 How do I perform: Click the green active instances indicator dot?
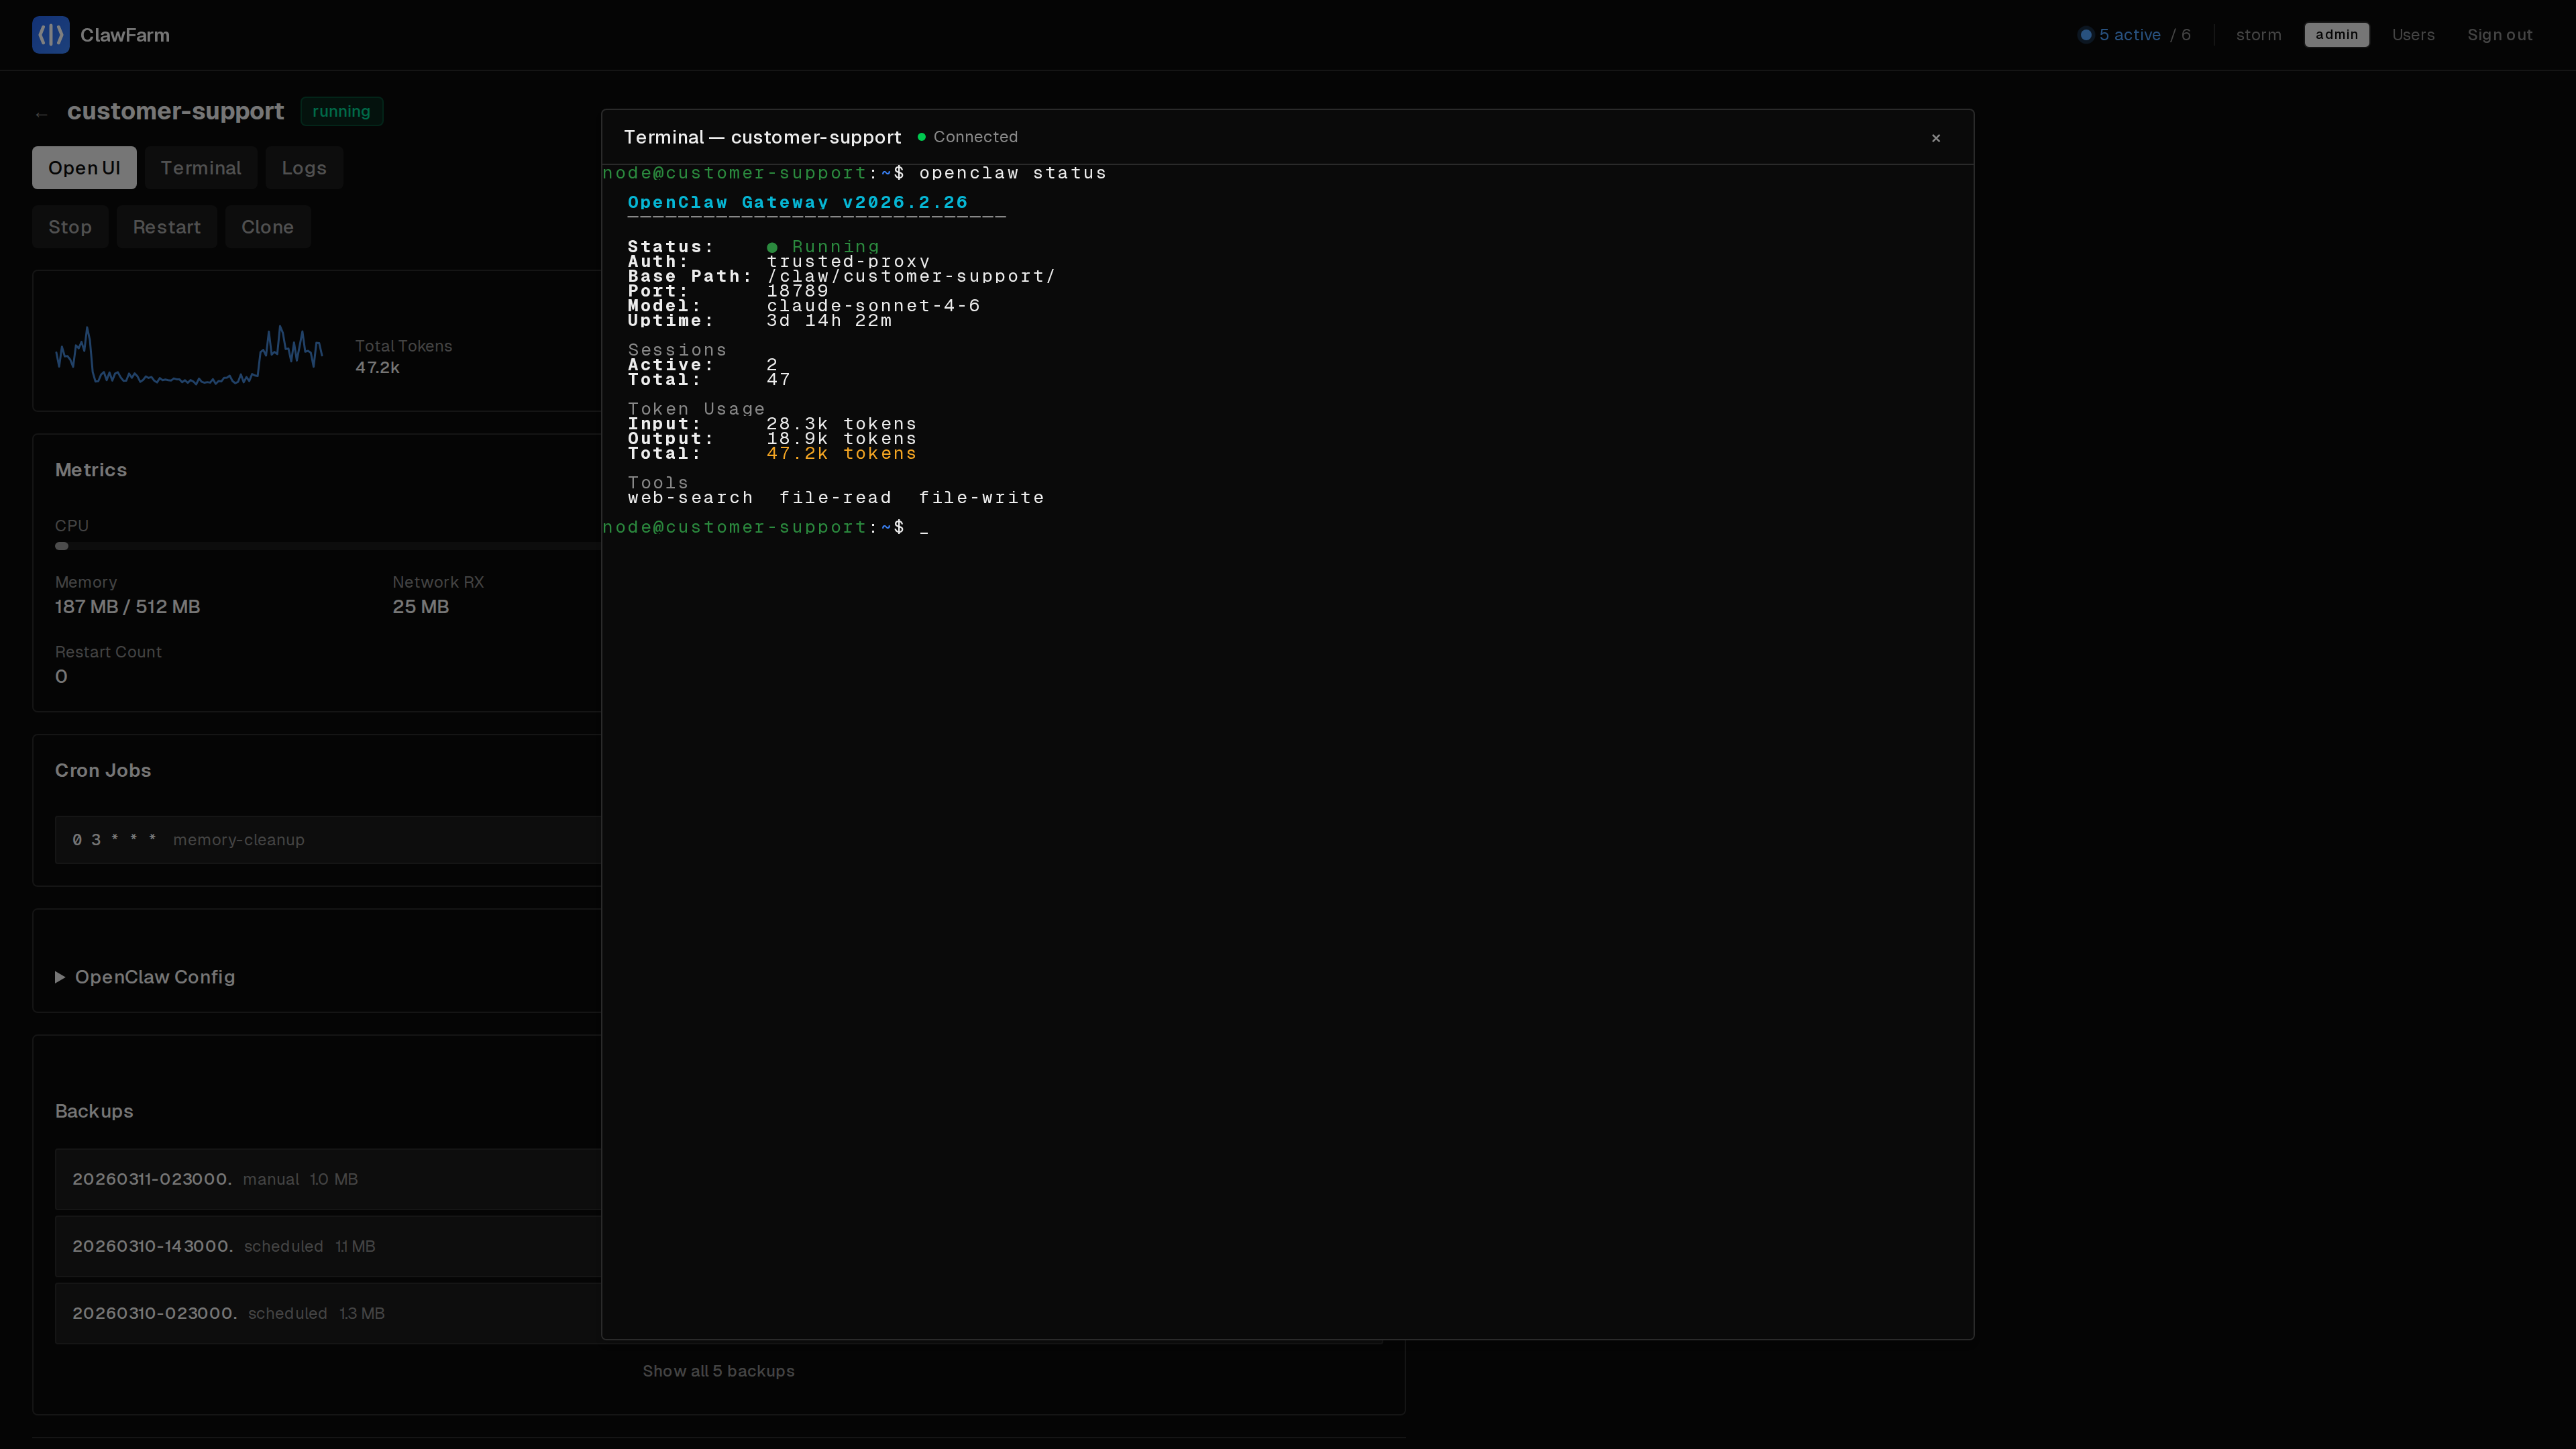point(2087,34)
